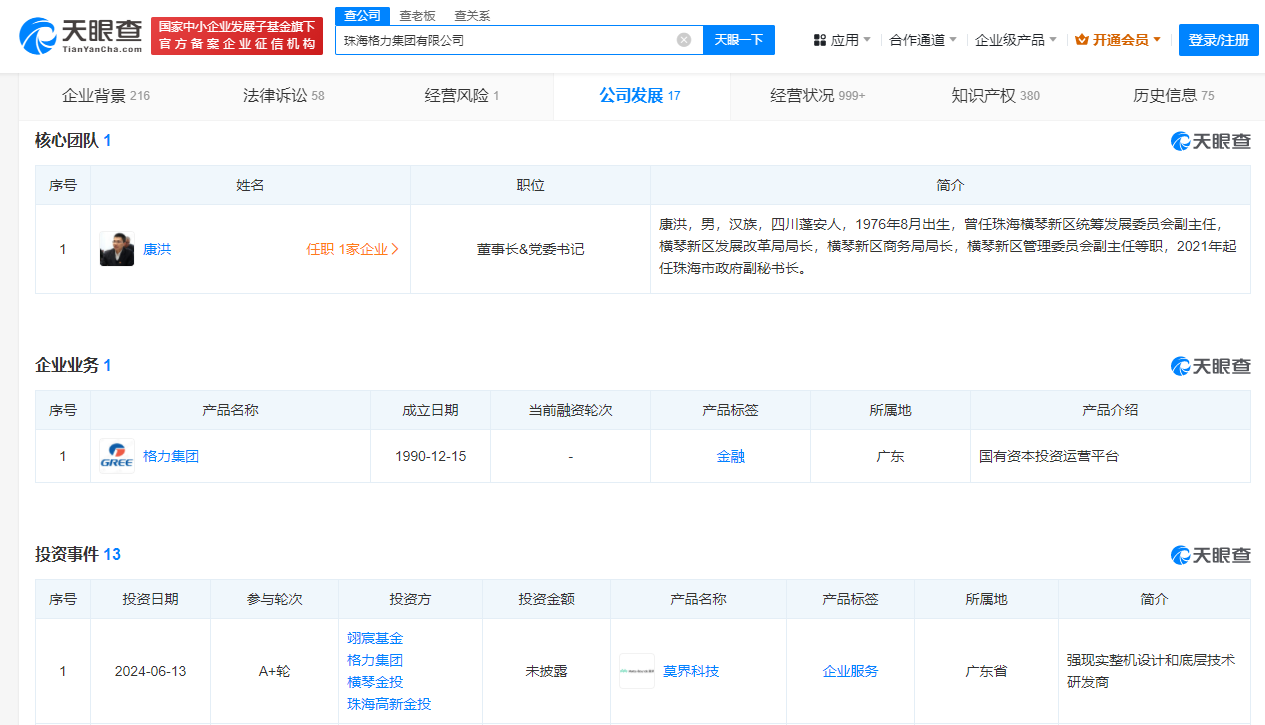Image resolution: width=1265 pixels, height=725 pixels.
Task: Open the 珠海高新金投 investor link
Action: coord(389,704)
